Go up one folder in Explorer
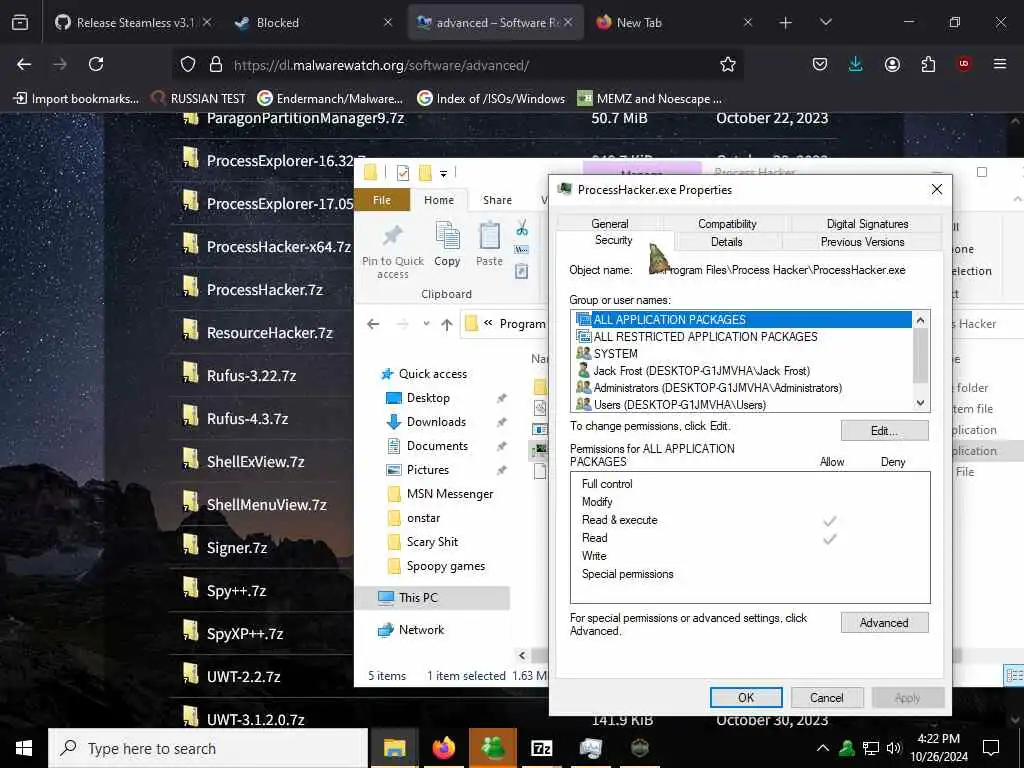Viewport: 1024px width, 768px height. [447, 324]
